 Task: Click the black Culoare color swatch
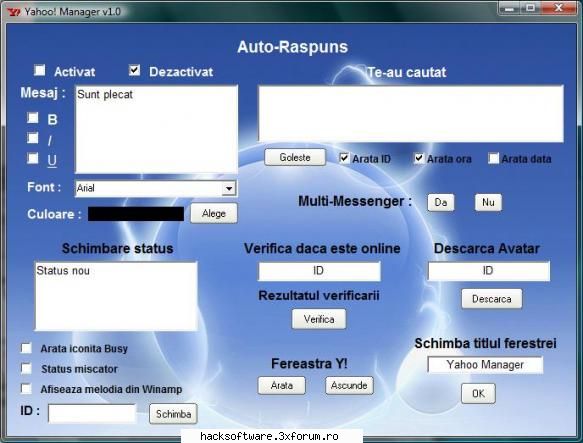pyautogui.click(x=136, y=214)
